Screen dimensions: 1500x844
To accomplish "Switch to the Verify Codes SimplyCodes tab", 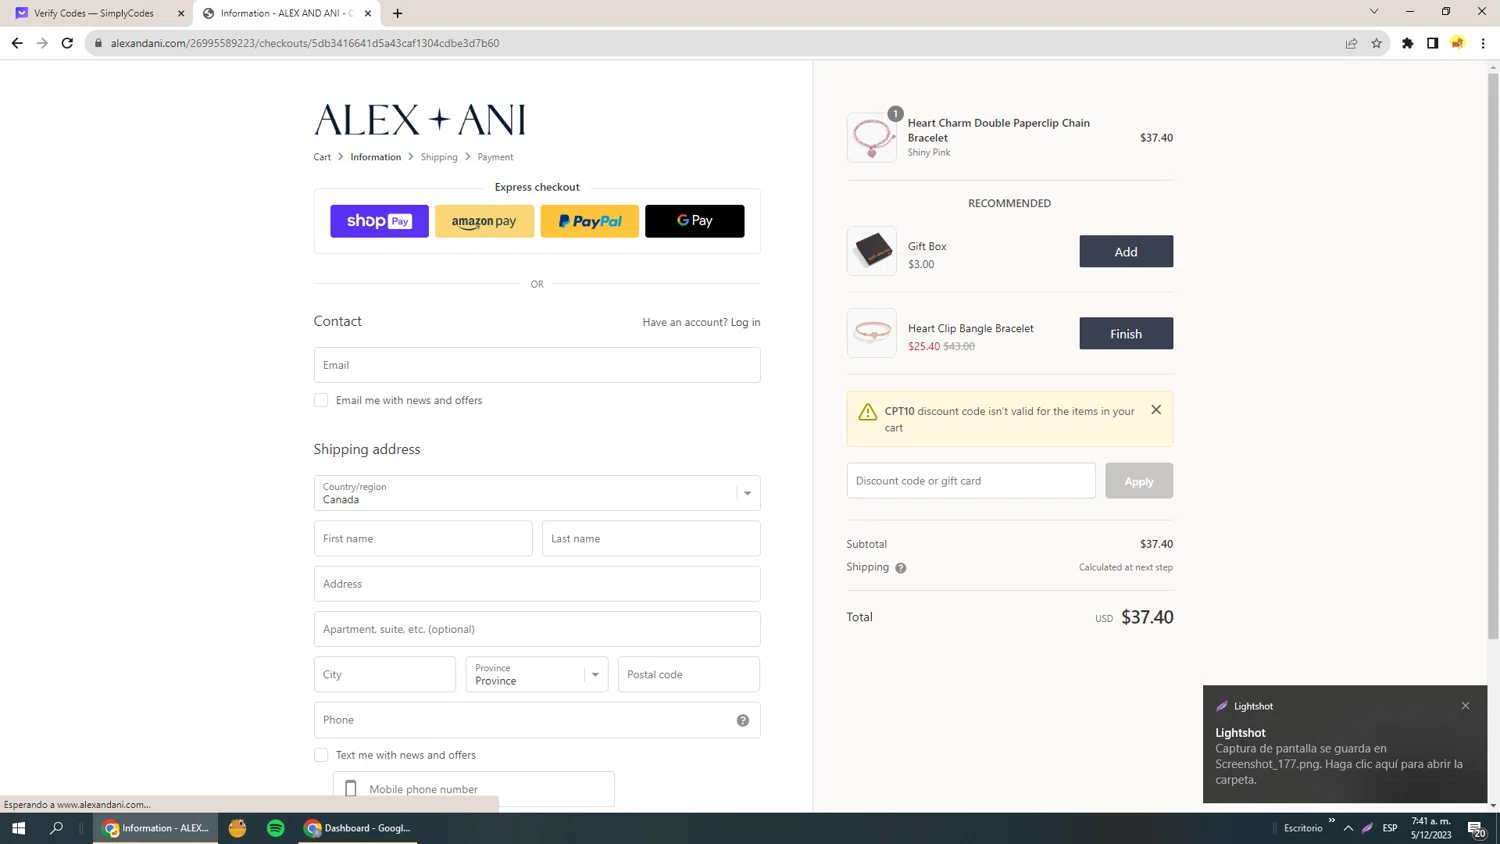I will [x=95, y=13].
